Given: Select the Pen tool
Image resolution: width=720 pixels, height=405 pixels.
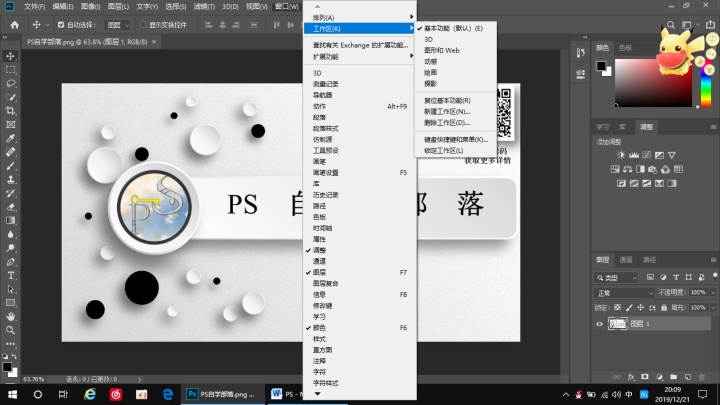Looking at the screenshot, I should [x=10, y=262].
